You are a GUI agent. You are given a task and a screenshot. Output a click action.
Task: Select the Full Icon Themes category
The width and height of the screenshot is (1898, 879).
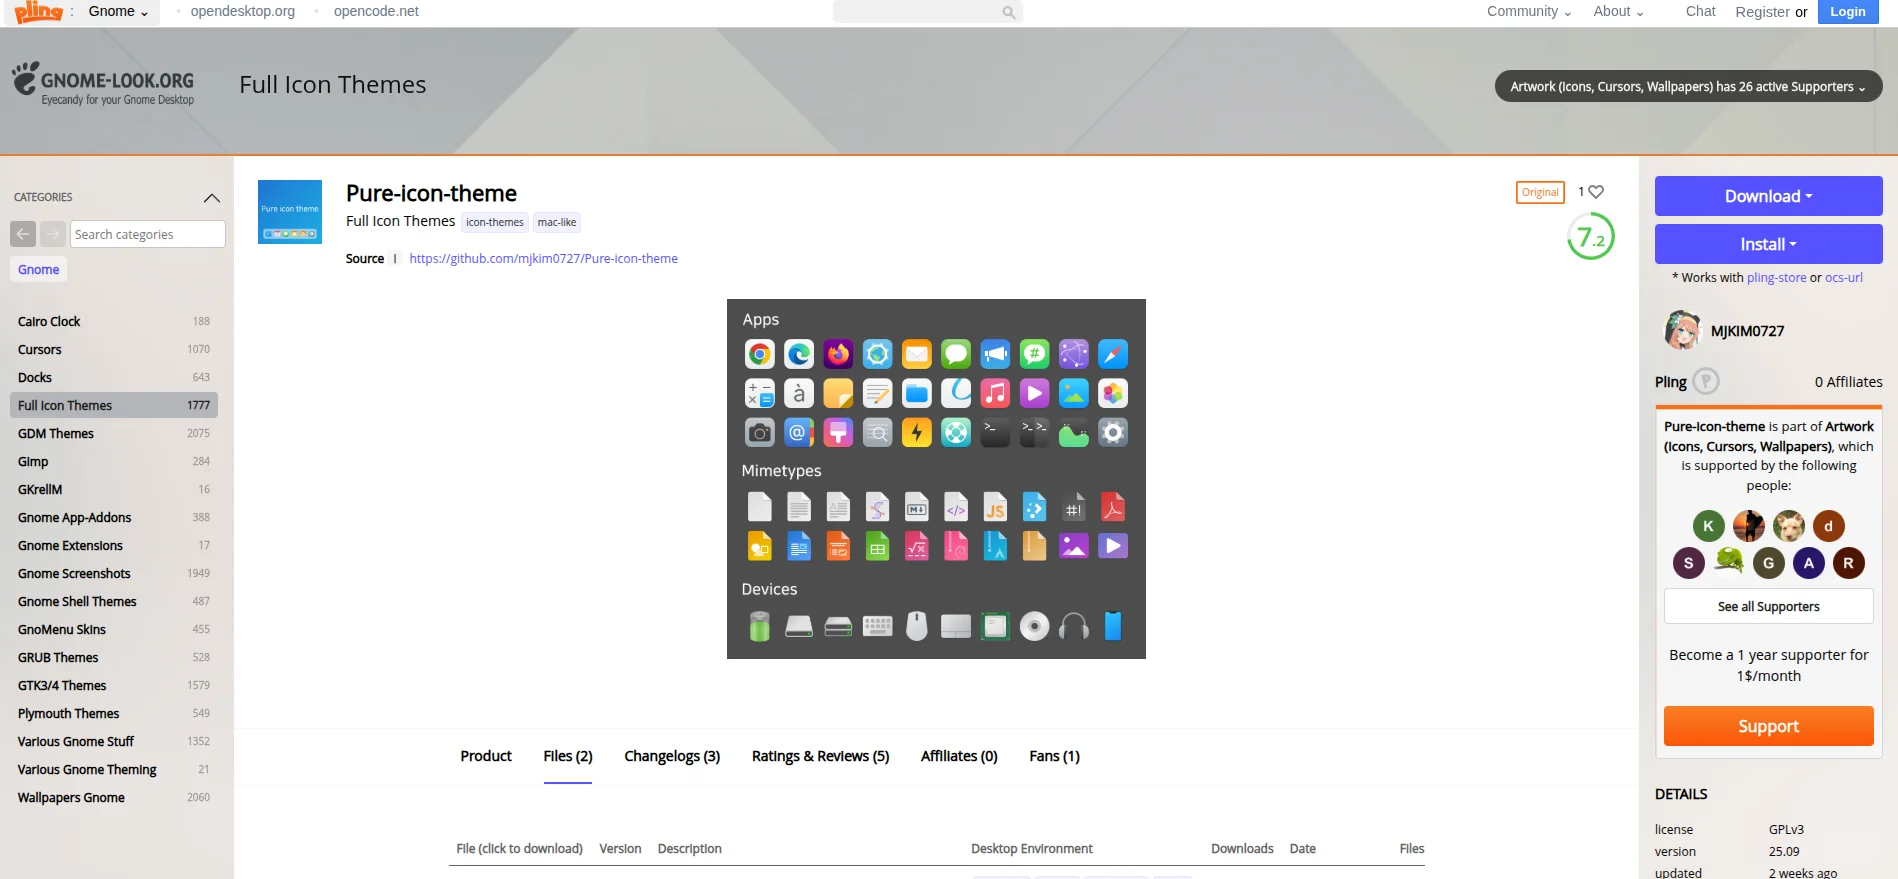(114, 406)
